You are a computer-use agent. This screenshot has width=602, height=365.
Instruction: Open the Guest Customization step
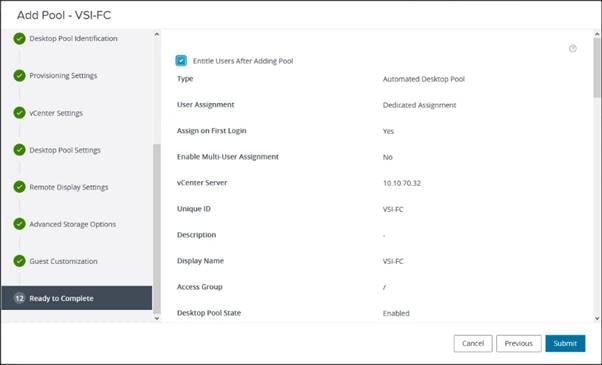point(63,261)
